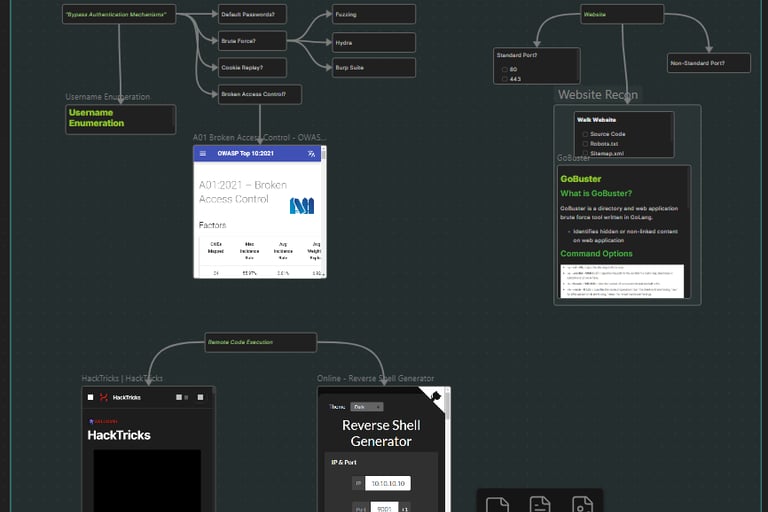The image size is (768, 512).
Task: Click the Port field showing 9001
Action: point(384,508)
